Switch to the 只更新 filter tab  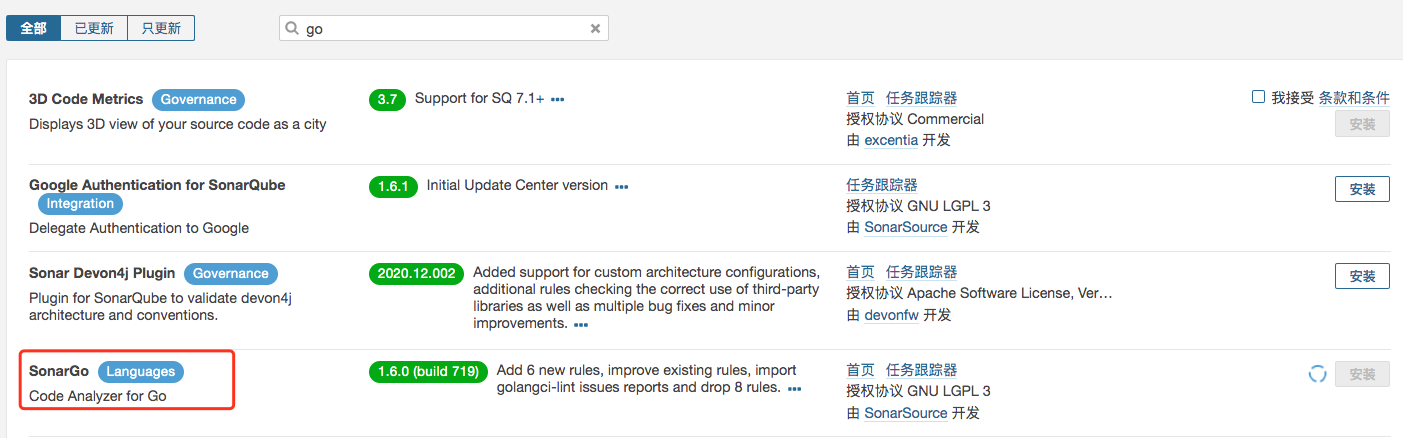click(161, 28)
